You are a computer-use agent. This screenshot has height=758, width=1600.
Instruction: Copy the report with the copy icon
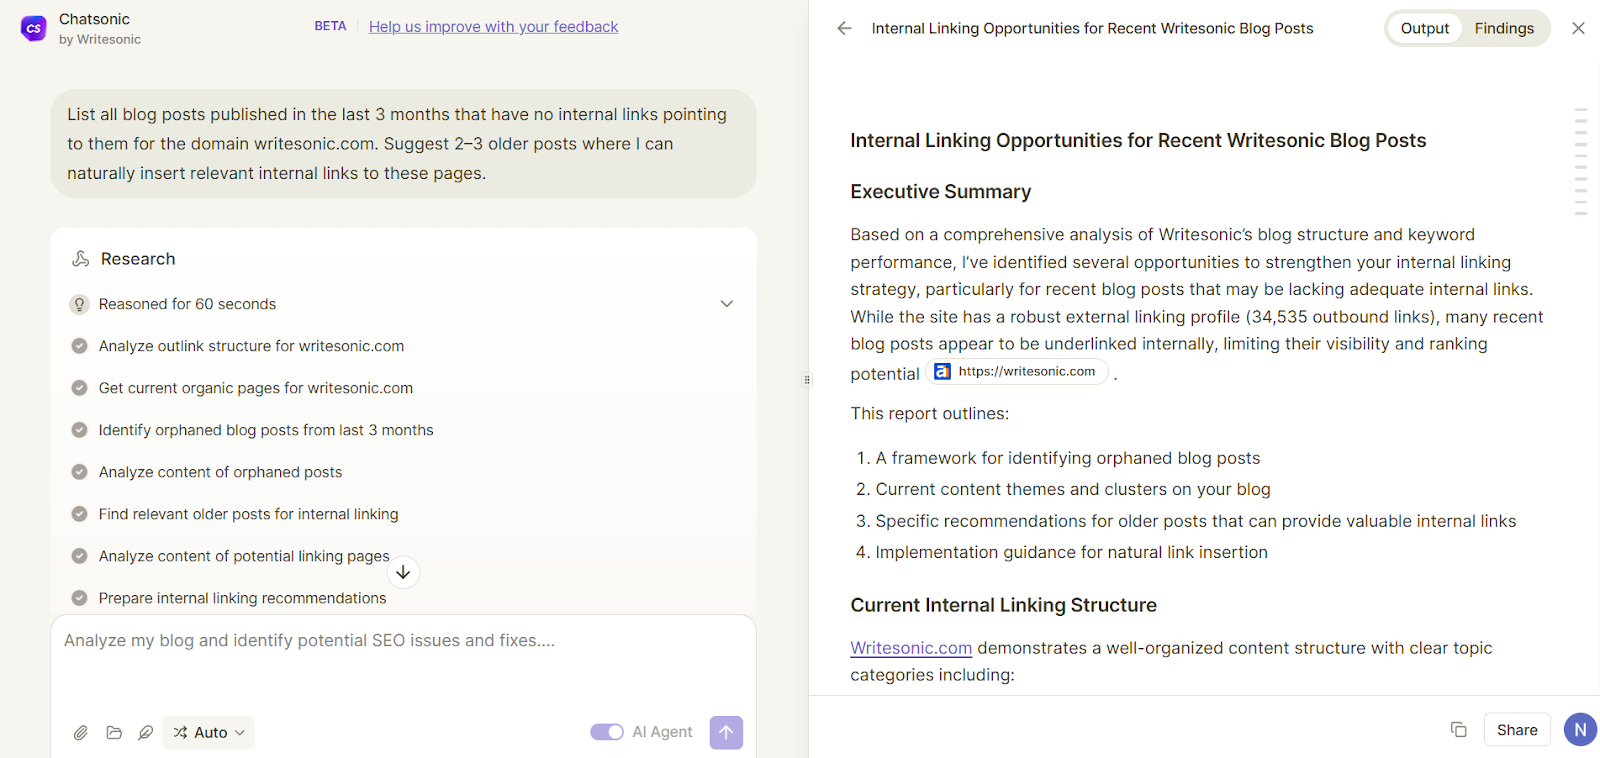click(1459, 730)
